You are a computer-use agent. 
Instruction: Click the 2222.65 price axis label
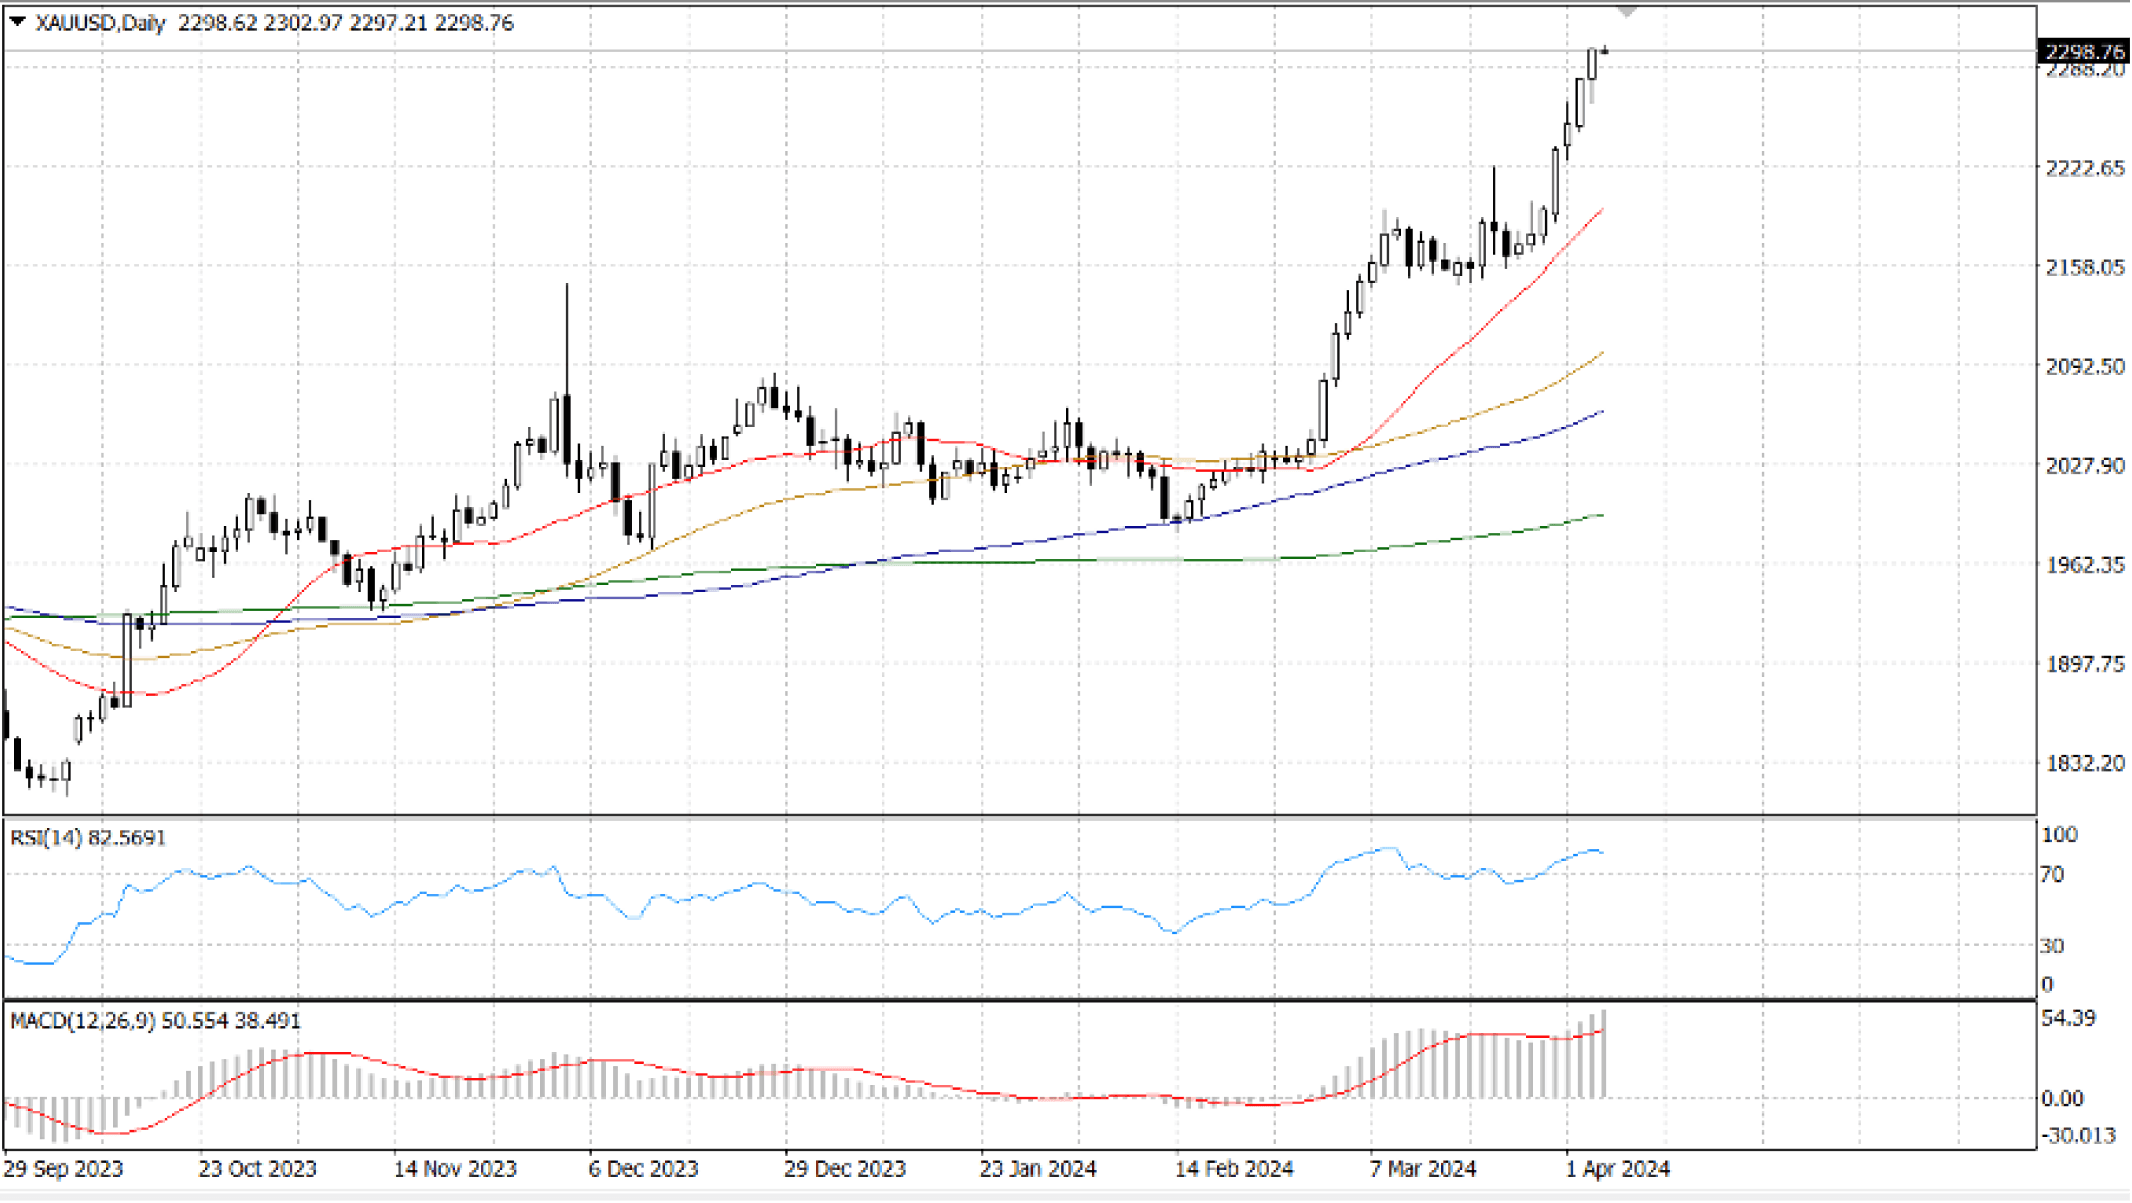[x=2085, y=168]
